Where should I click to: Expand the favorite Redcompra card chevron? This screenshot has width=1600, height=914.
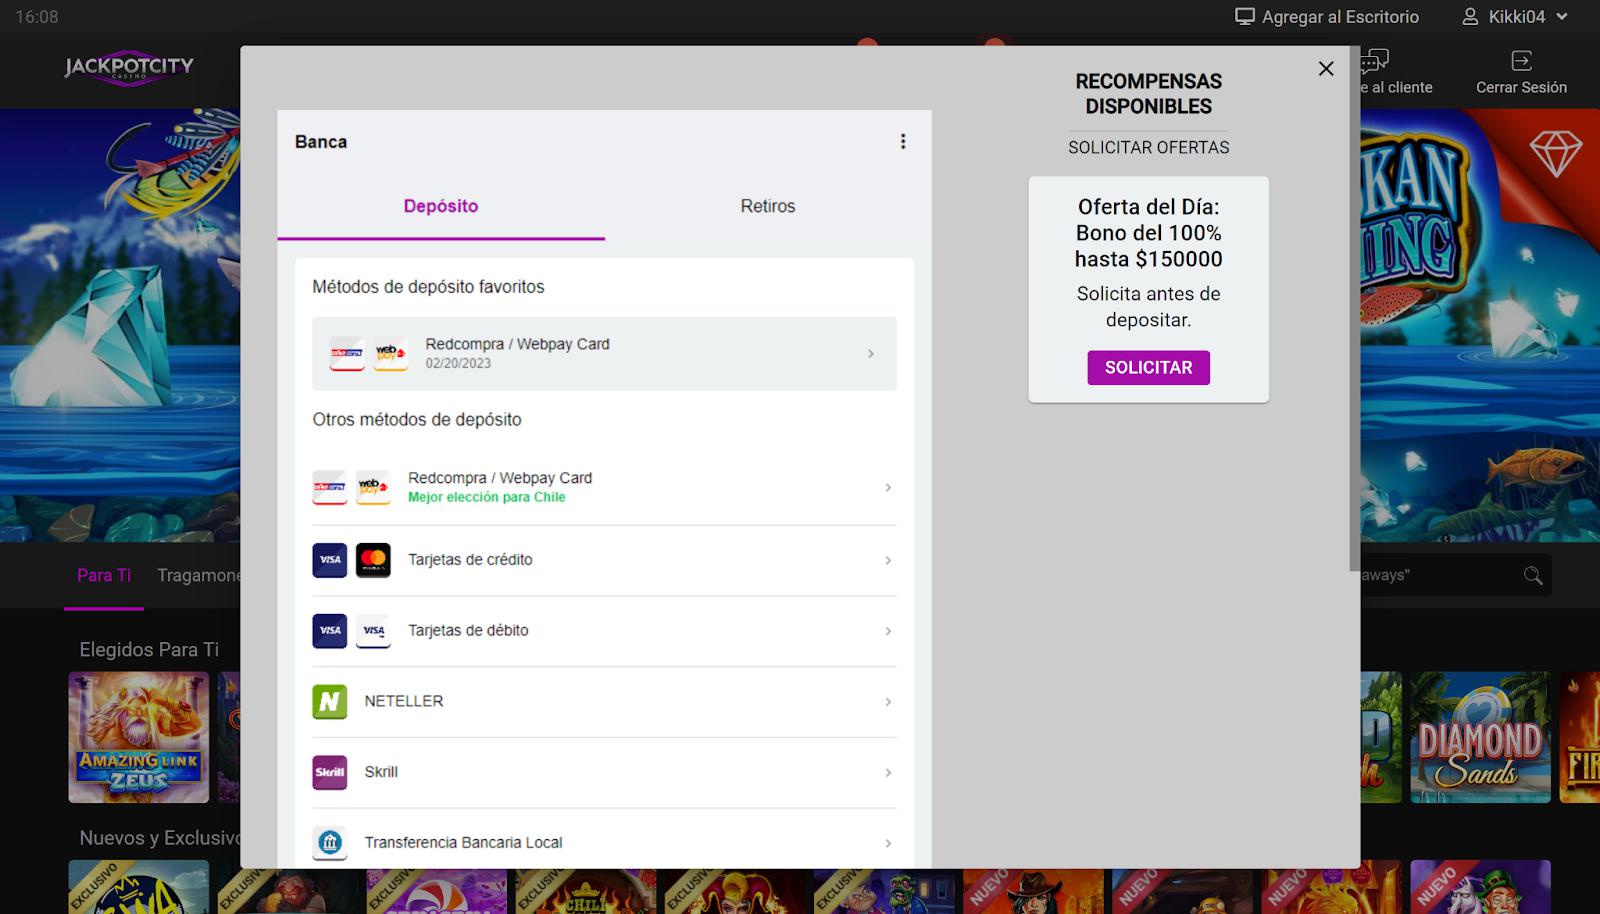[871, 354]
